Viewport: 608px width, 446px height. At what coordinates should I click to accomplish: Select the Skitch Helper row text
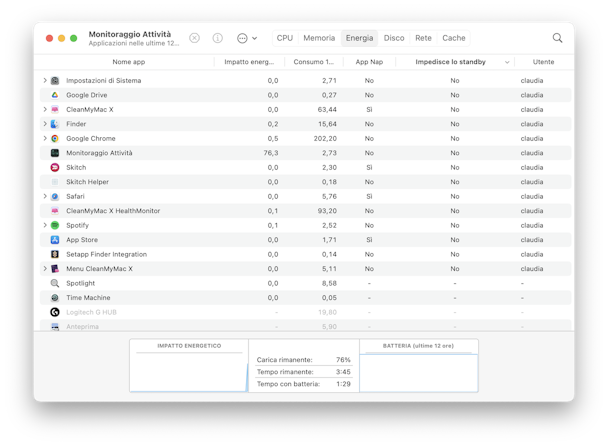tap(87, 182)
